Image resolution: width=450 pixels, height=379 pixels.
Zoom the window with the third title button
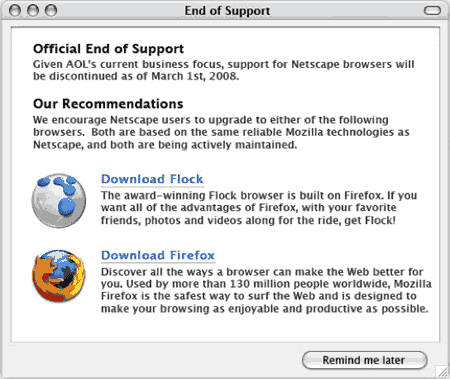(51, 10)
